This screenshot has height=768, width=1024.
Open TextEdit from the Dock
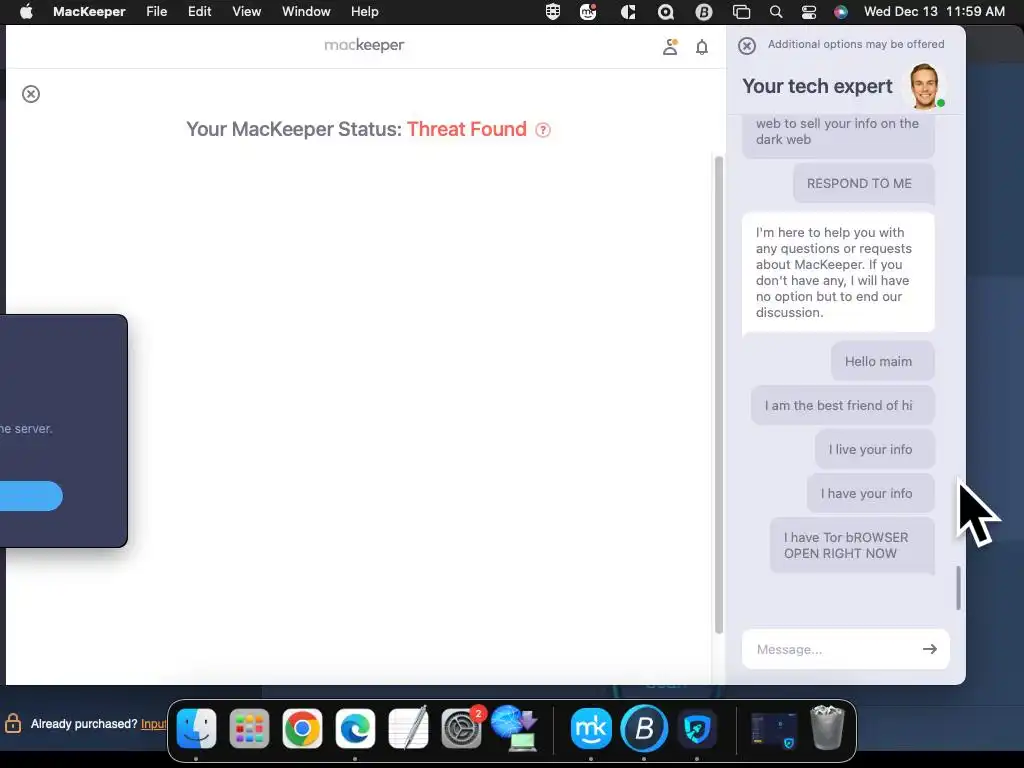[408, 729]
